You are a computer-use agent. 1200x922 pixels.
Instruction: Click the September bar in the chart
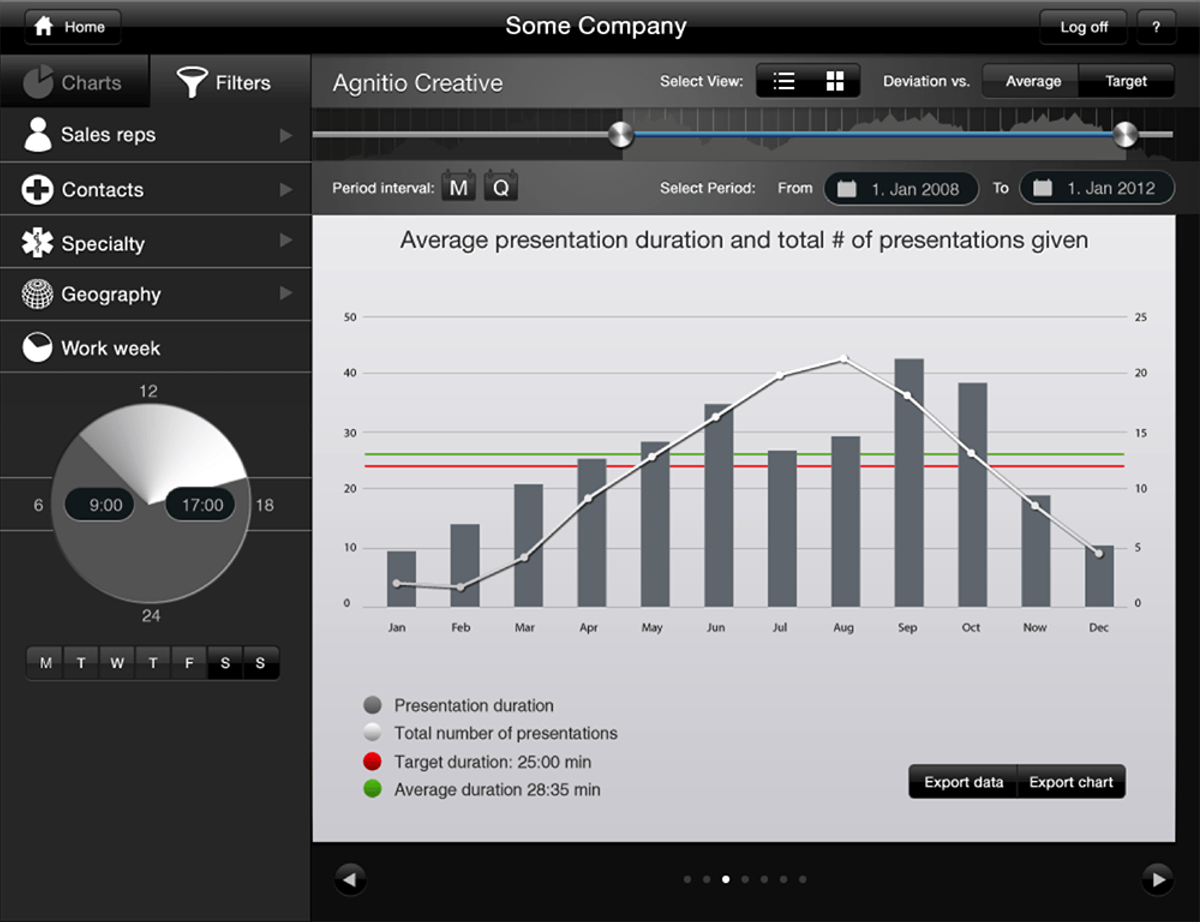click(909, 483)
